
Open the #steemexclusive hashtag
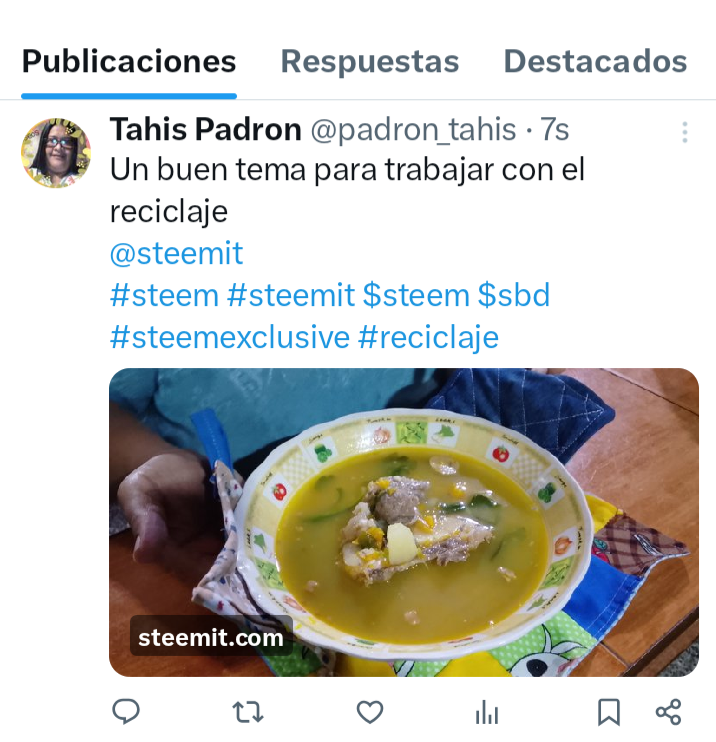230,337
